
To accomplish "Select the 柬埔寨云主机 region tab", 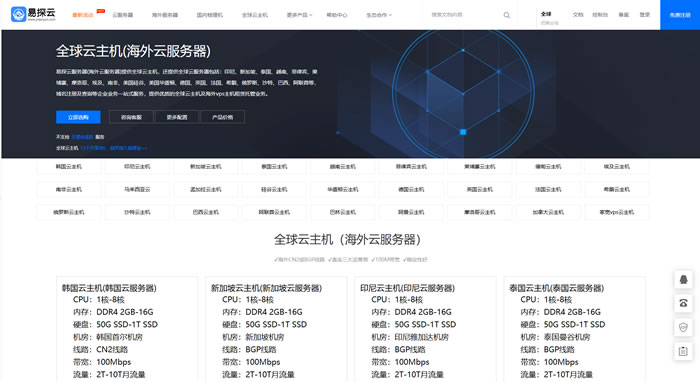I will tap(480, 166).
